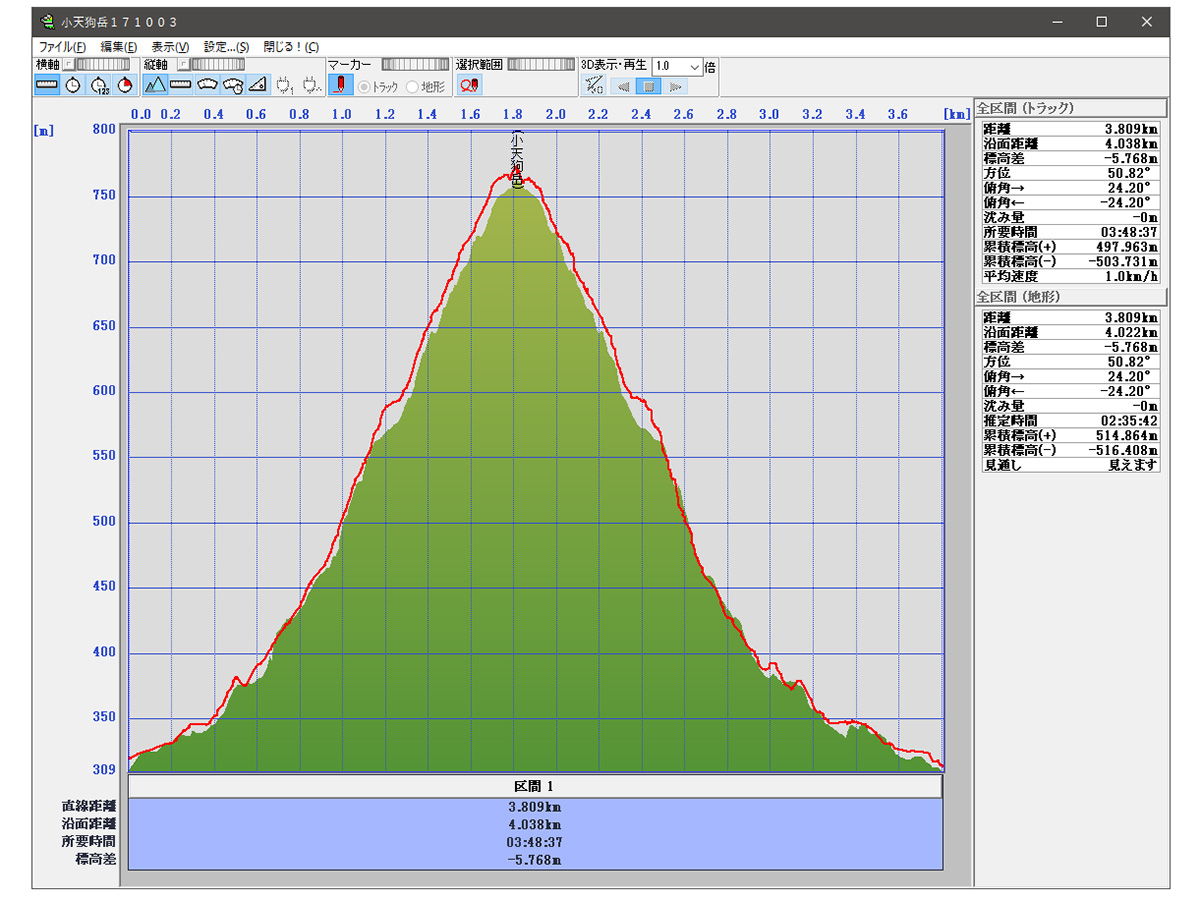The image size is (1200, 900).
Task: Select the 地形 radio button
Action: [x=413, y=87]
